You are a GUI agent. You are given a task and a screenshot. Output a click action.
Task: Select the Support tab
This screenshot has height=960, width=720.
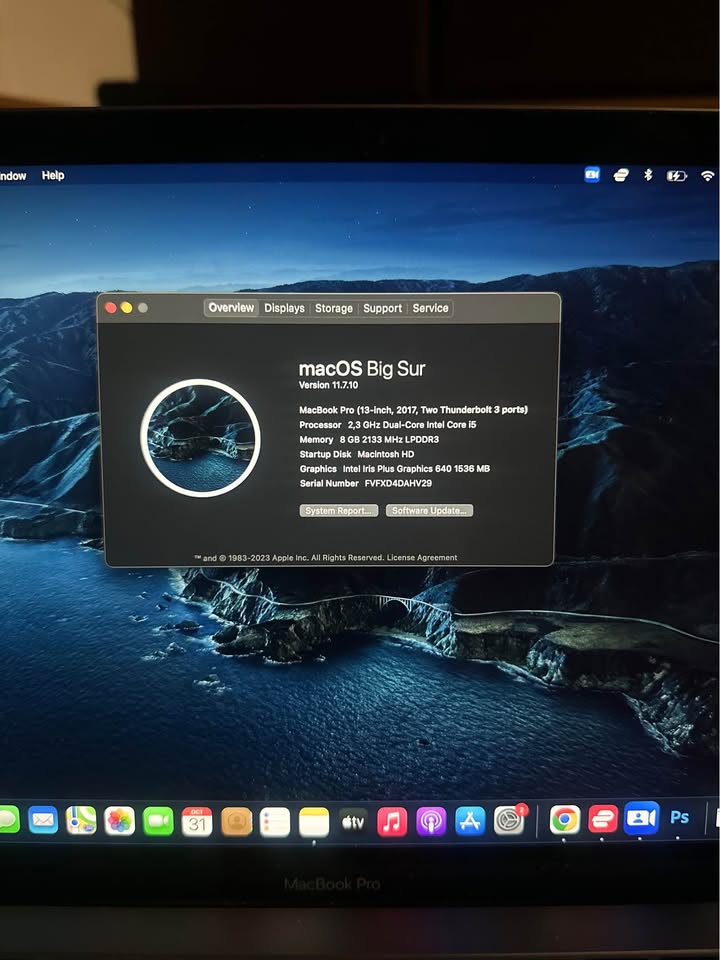point(382,308)
